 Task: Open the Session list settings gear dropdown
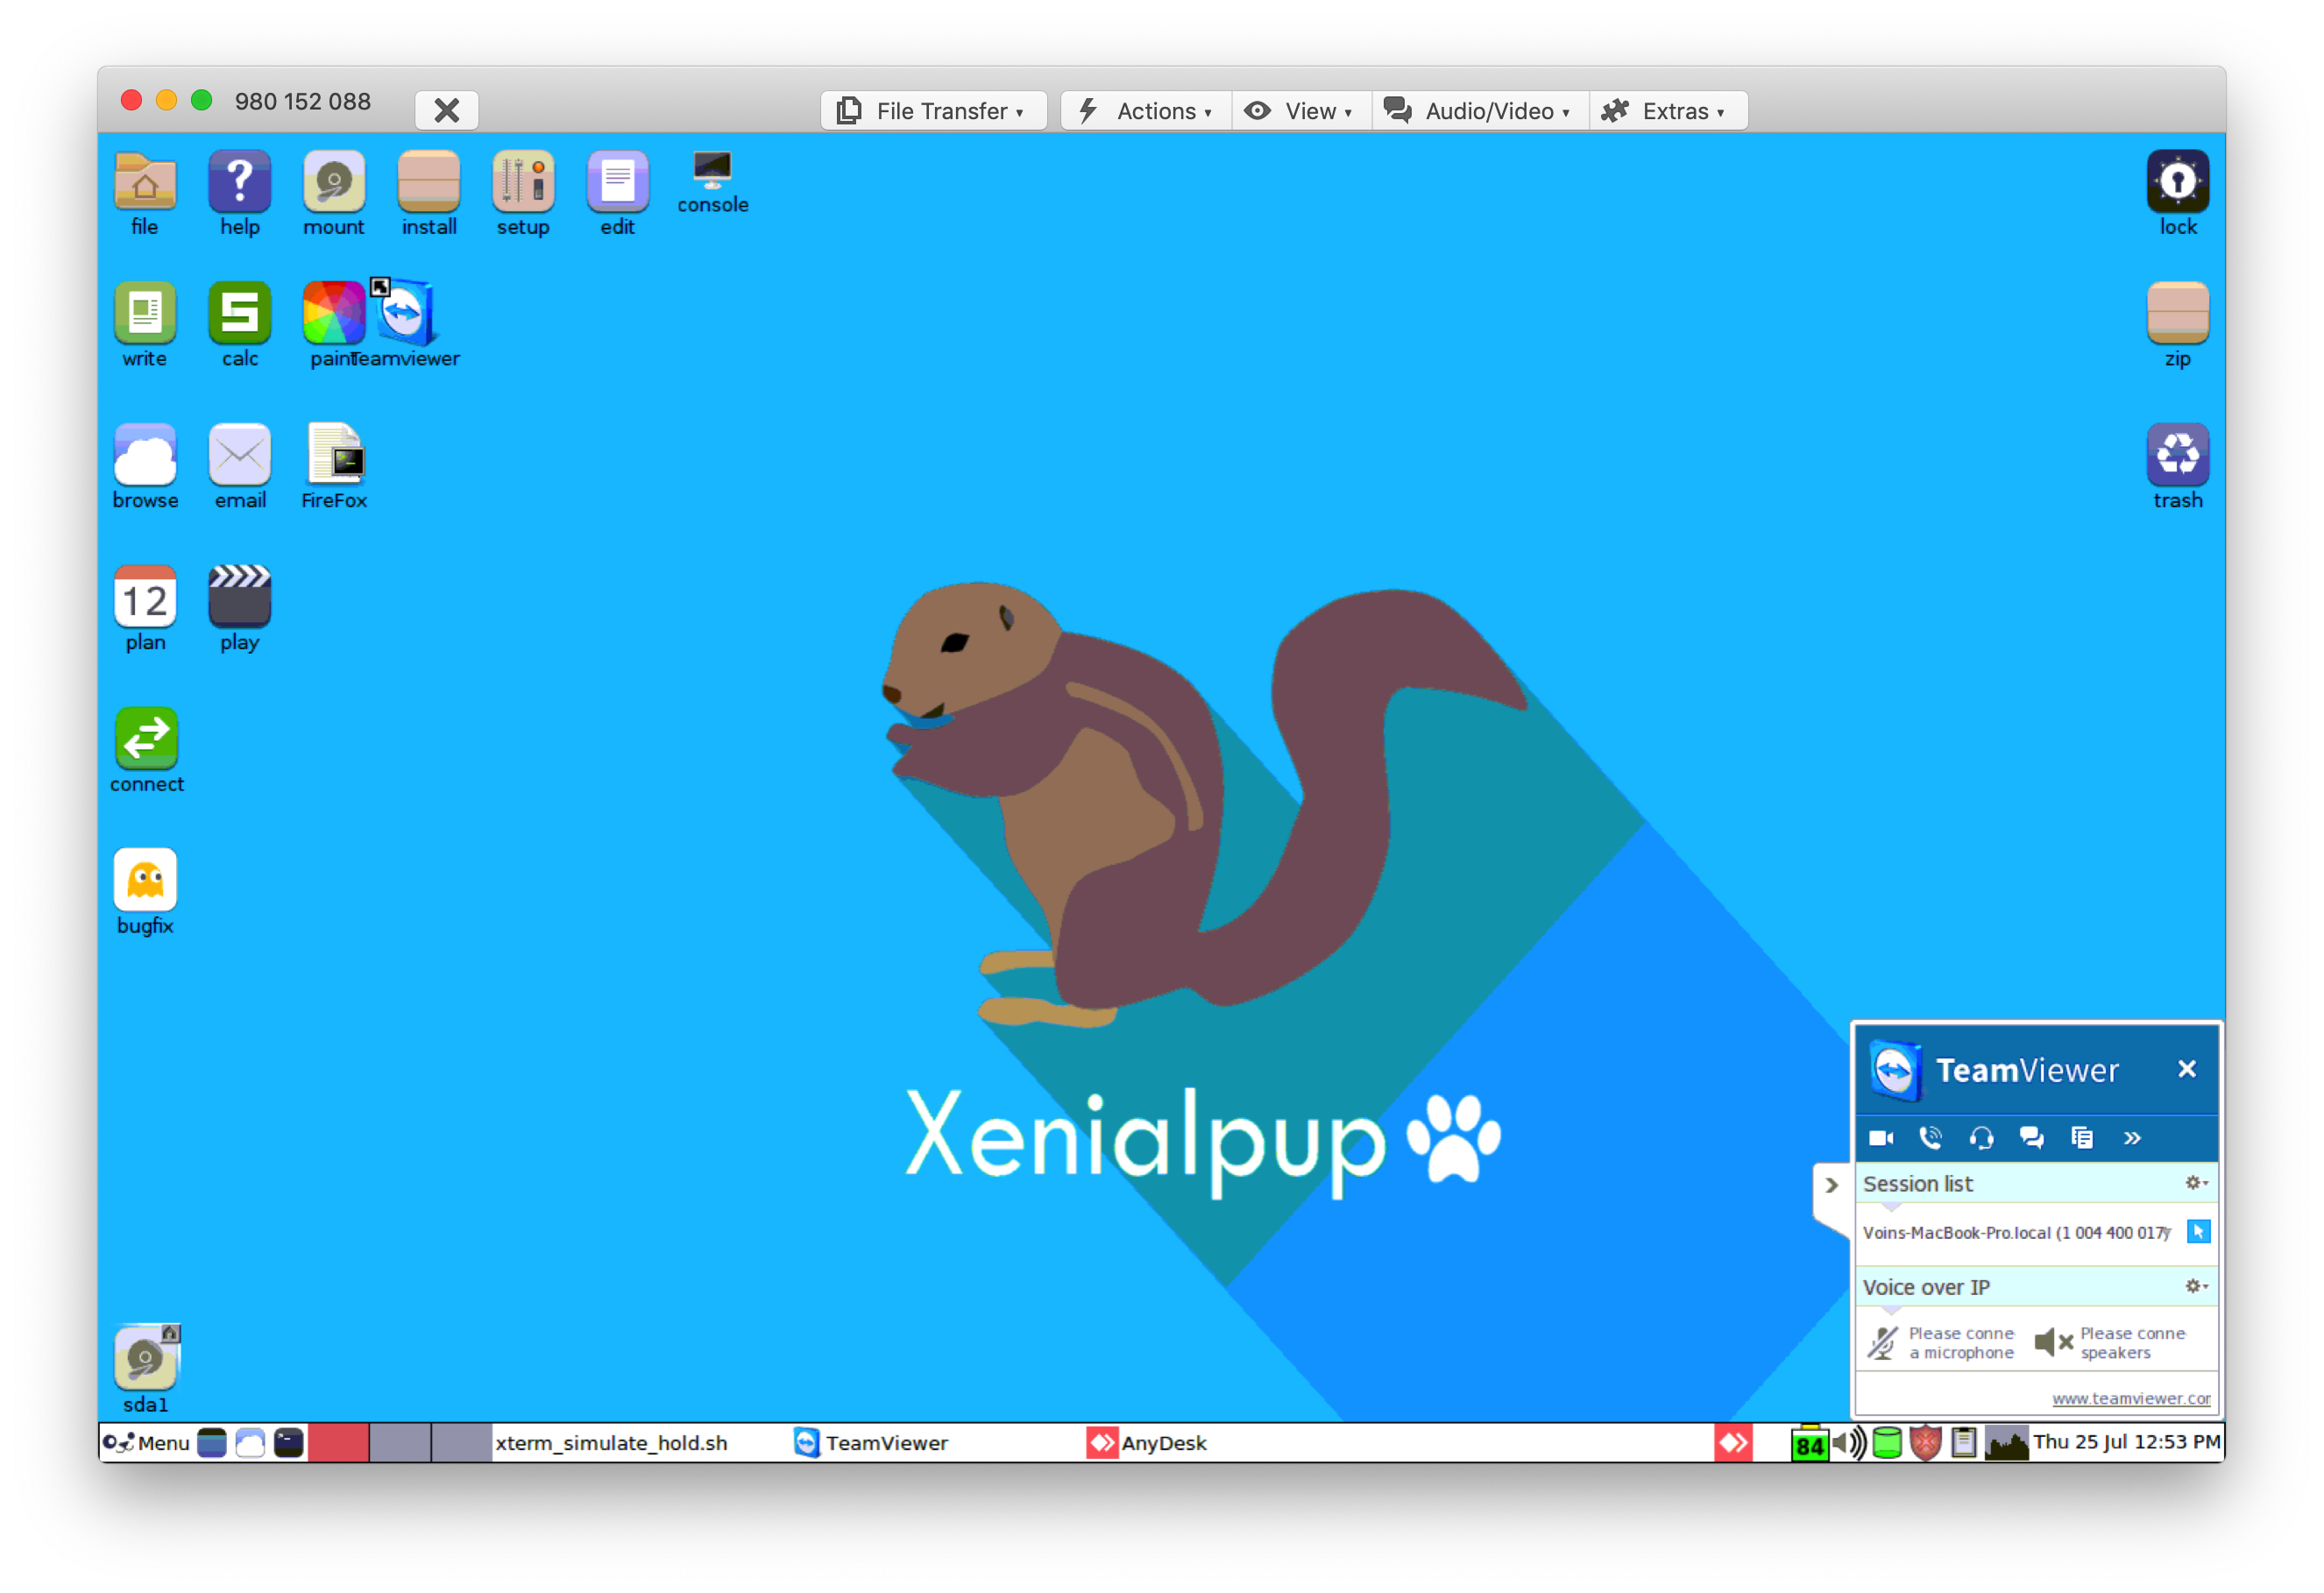click(x=2196, y=1183)
